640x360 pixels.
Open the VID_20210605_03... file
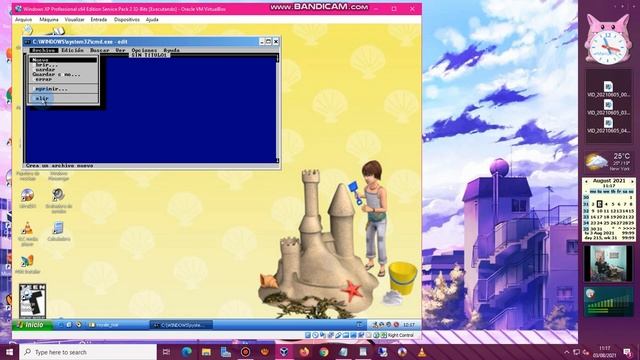(x=608, y=107)
